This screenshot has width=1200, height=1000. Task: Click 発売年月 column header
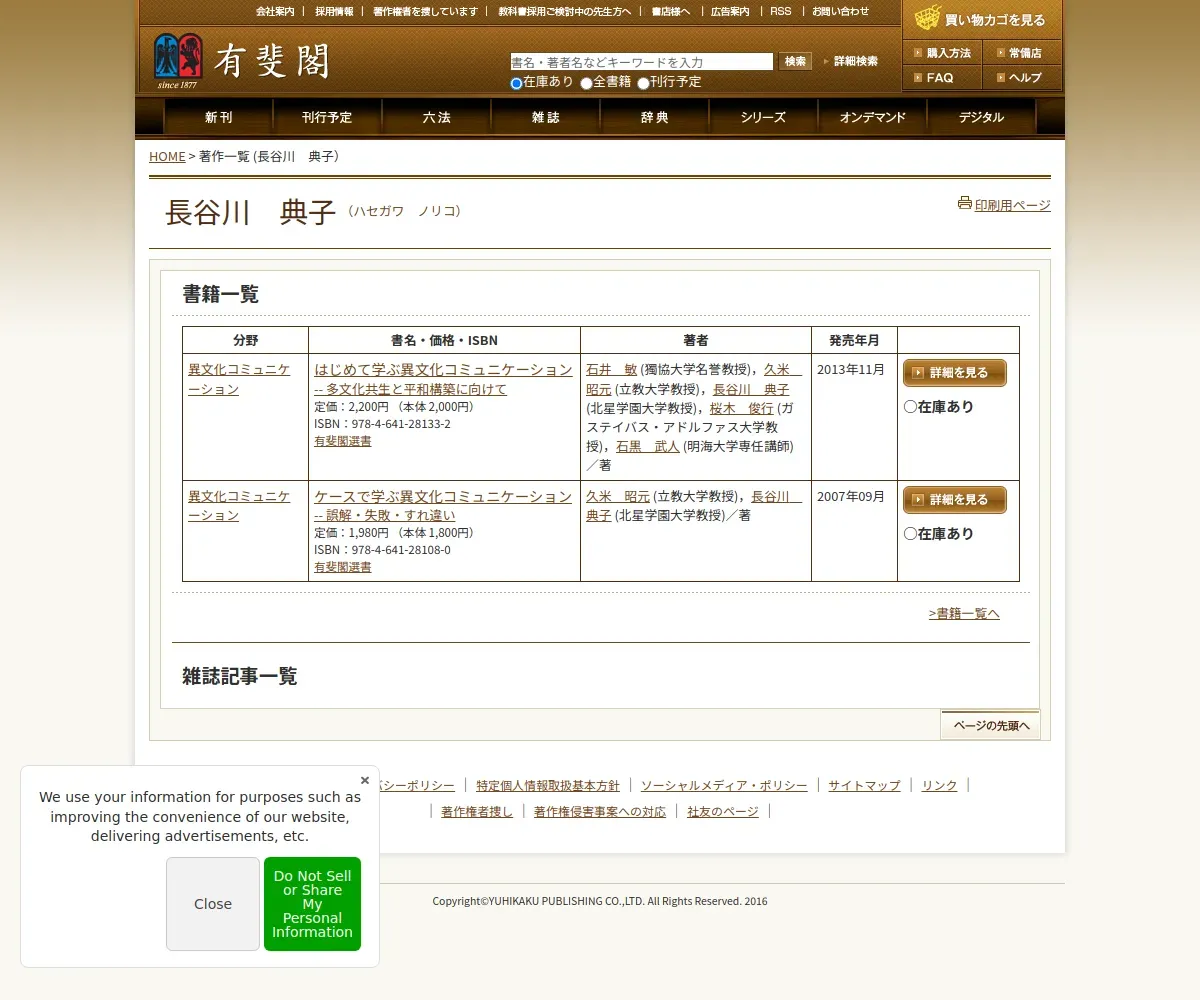(854, 340)
